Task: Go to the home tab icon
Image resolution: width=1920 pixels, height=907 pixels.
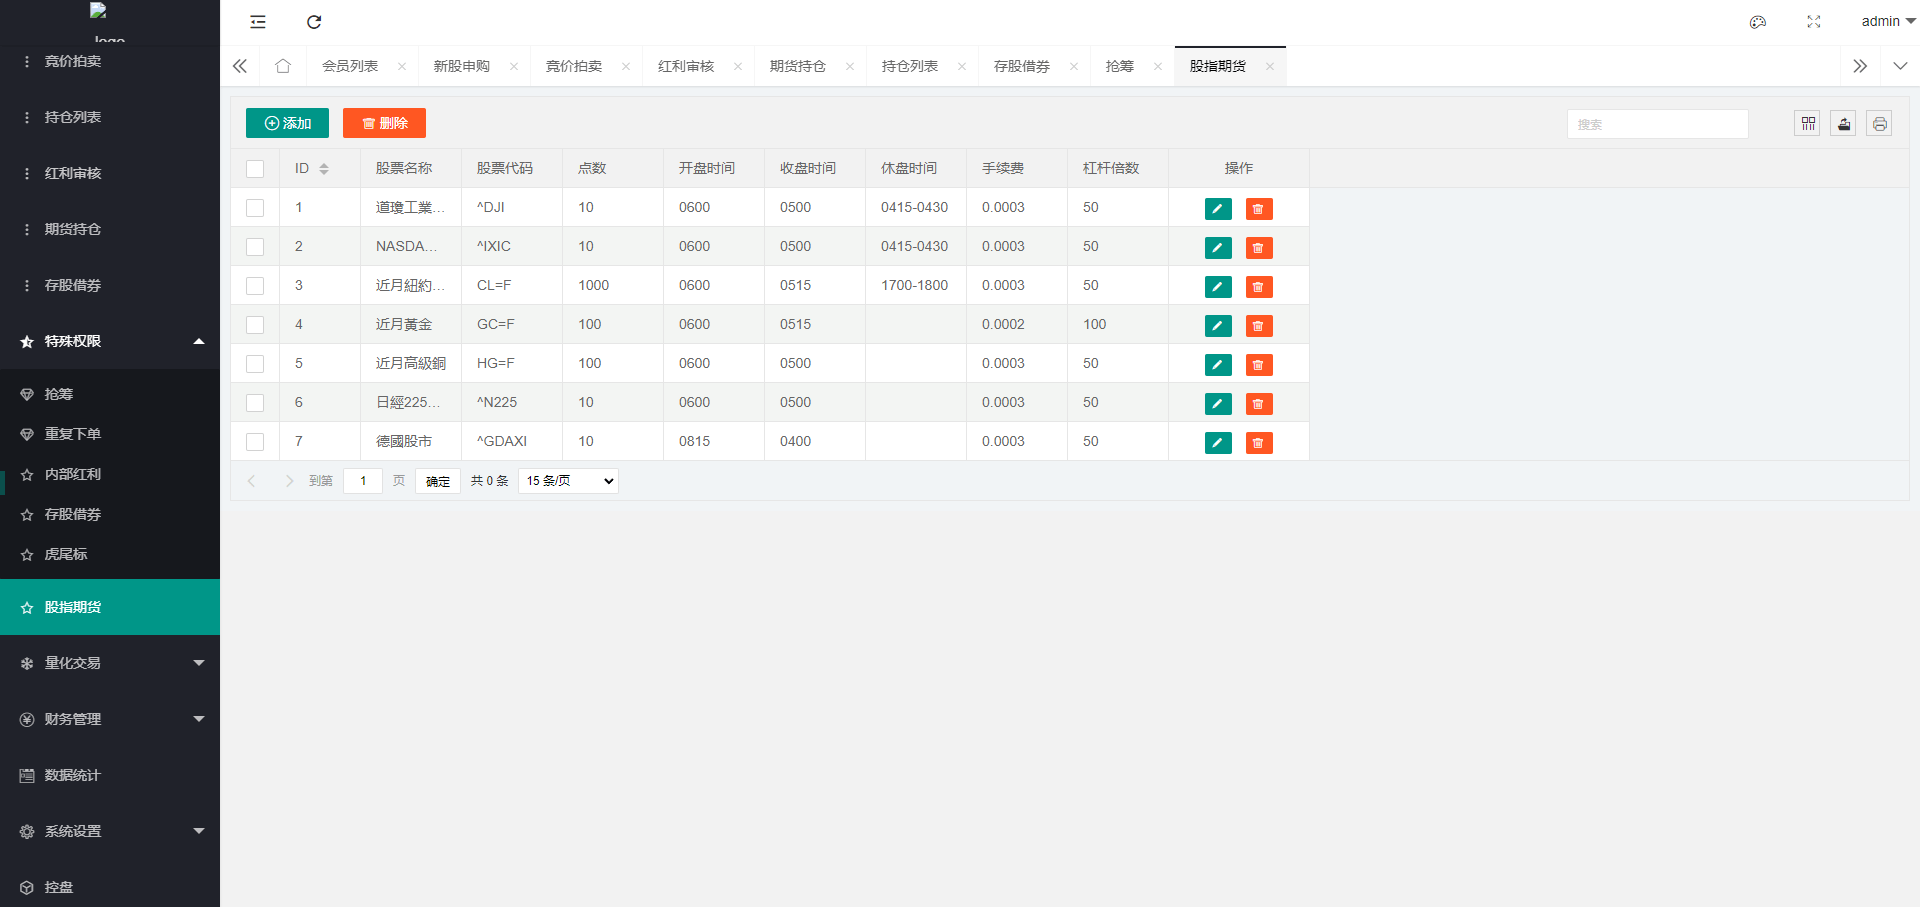Action: click(x=283, y=66)
